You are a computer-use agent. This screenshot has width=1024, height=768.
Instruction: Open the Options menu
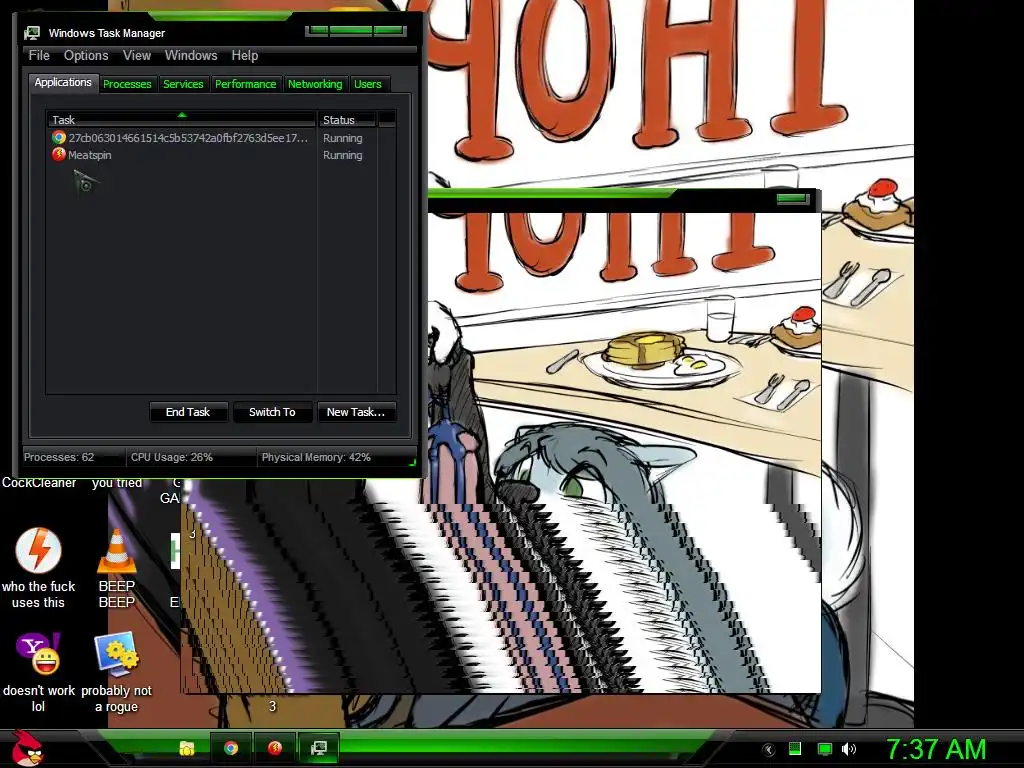click(x=86, y=56)
